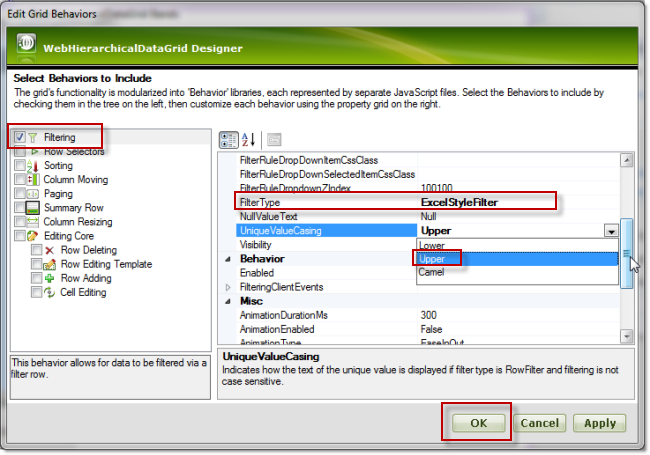Image resolution: width=650 pixels, height=455 pixels.
Task: Click the Cell Editing icon
Action: pyautogui.click(x=50, y=292)
